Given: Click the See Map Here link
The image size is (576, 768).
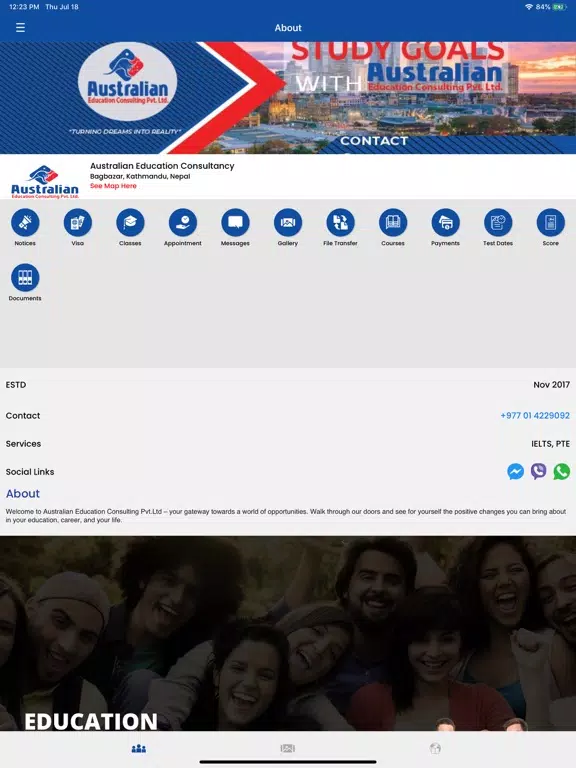Looking at the screenshot, I should [x=113, y=186].
